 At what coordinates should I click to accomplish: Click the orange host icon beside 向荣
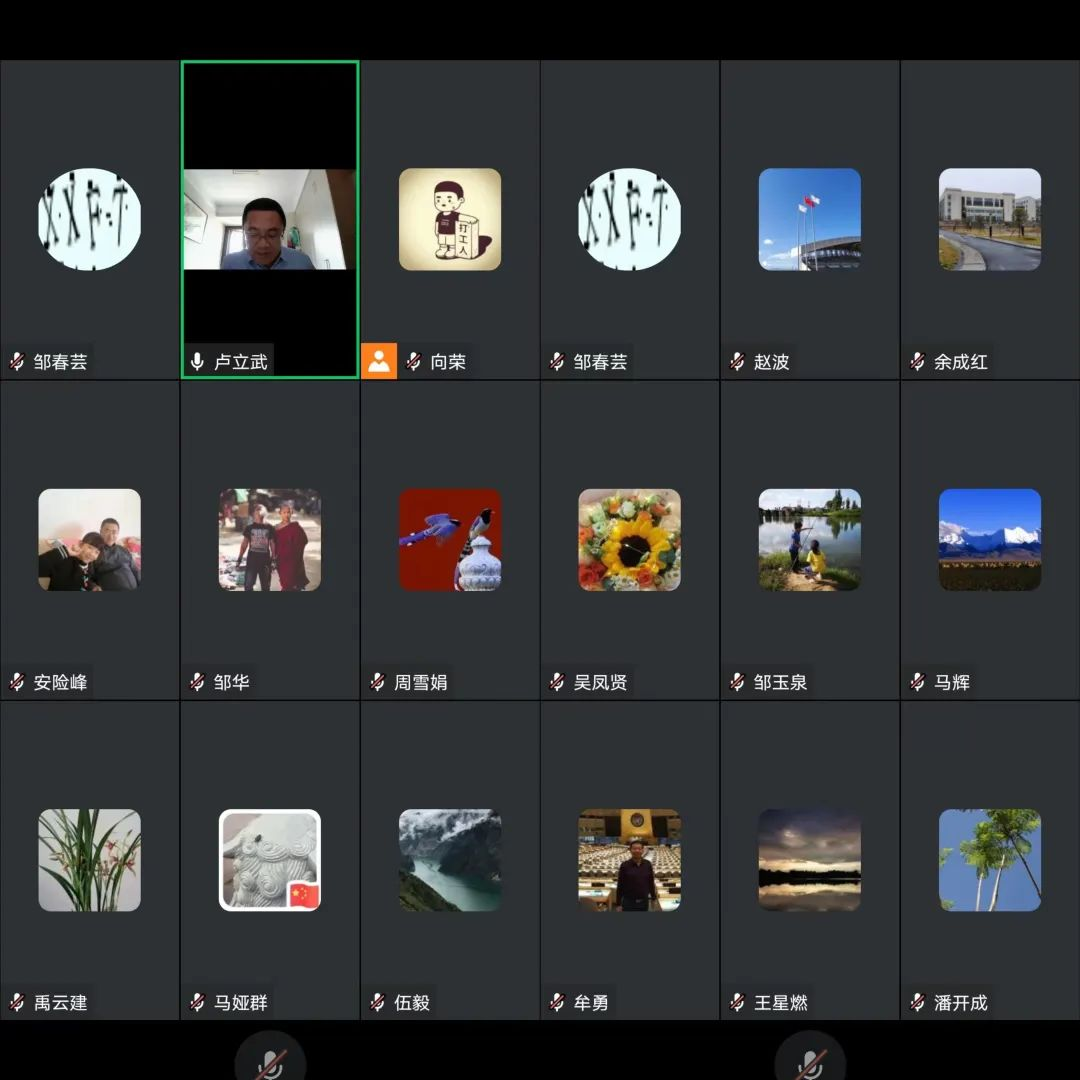(379, 361)
